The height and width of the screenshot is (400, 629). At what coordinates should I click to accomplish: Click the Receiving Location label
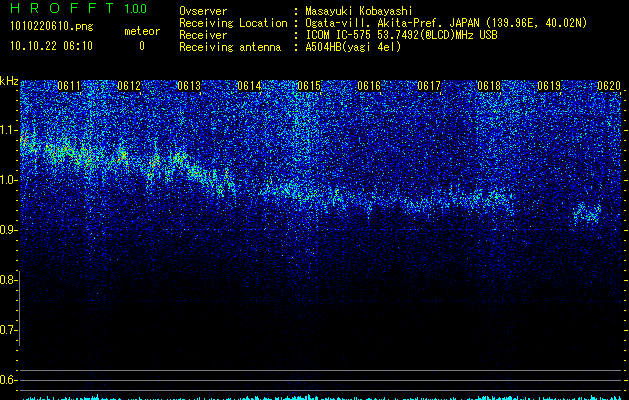233,23
